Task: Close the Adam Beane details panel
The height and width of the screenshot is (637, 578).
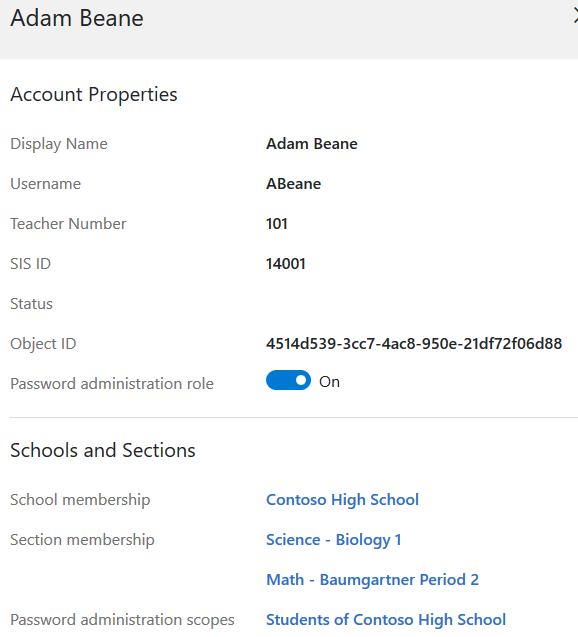Action: tap(575, 17)
